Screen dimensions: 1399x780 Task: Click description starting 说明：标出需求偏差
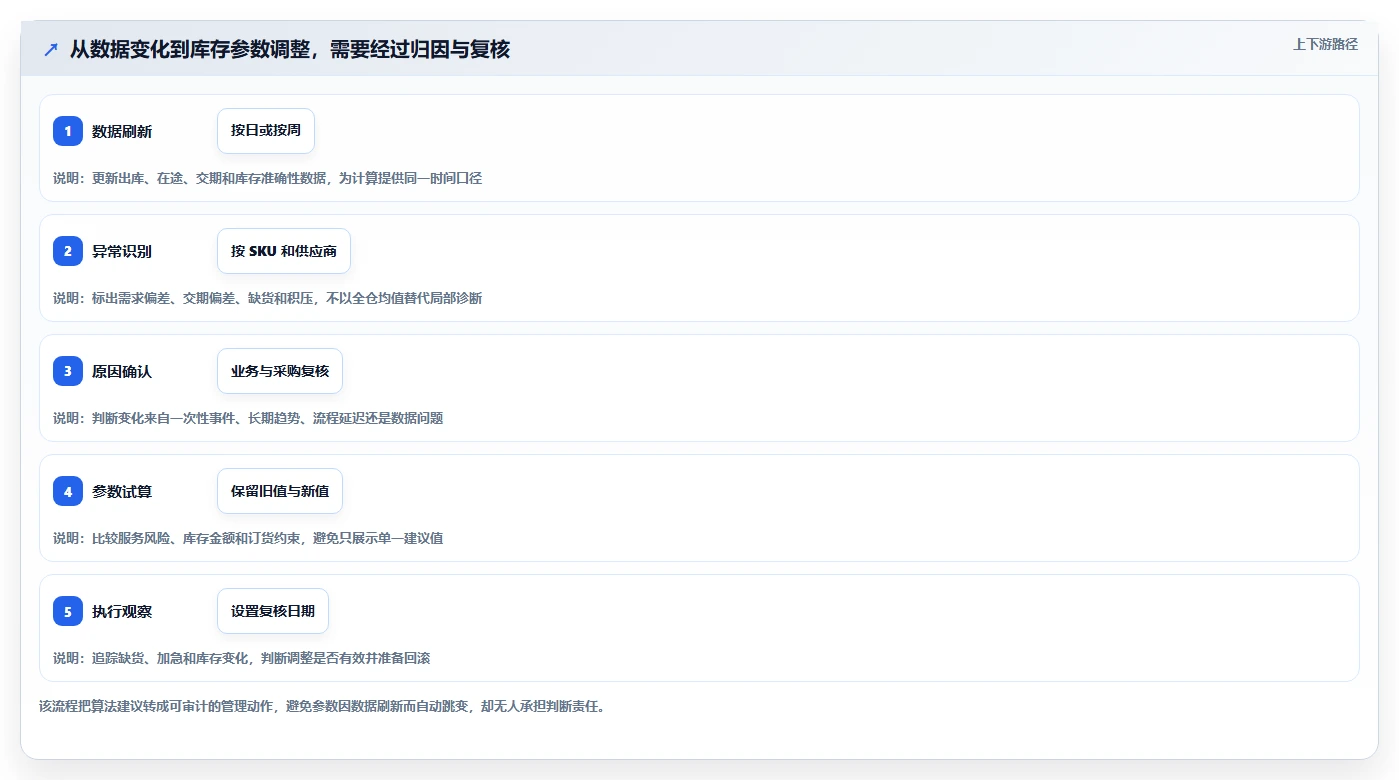click(268, 298)
